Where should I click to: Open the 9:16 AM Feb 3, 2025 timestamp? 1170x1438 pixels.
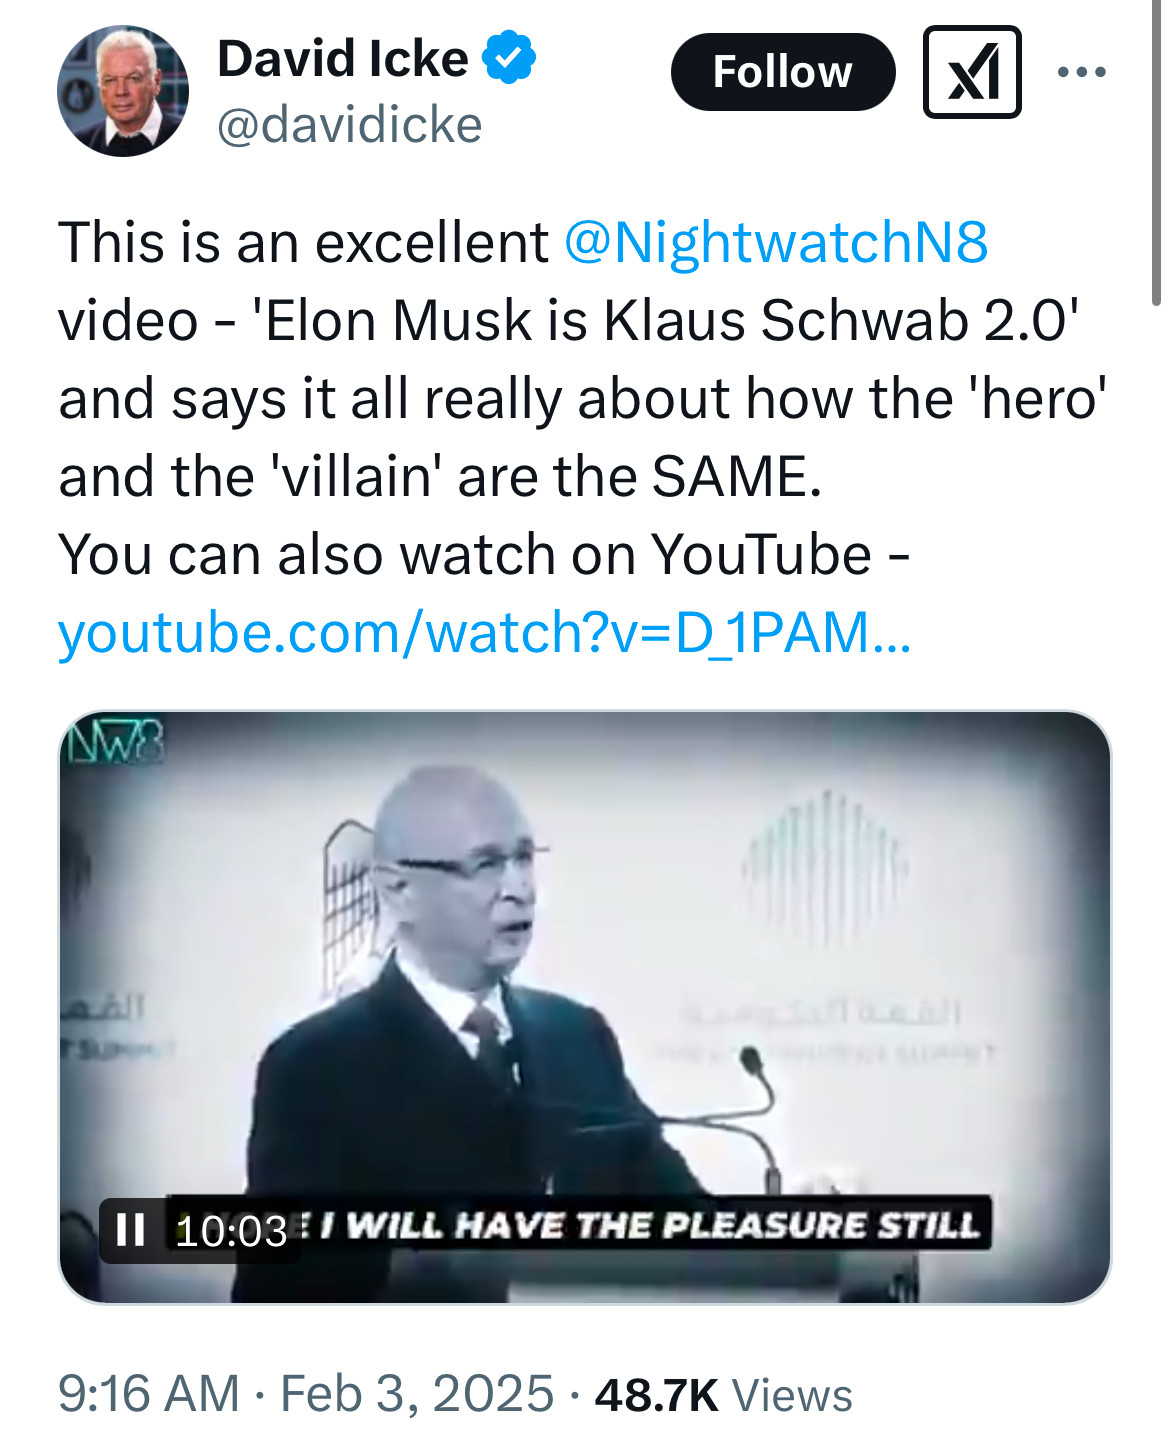pos(305,1394)
